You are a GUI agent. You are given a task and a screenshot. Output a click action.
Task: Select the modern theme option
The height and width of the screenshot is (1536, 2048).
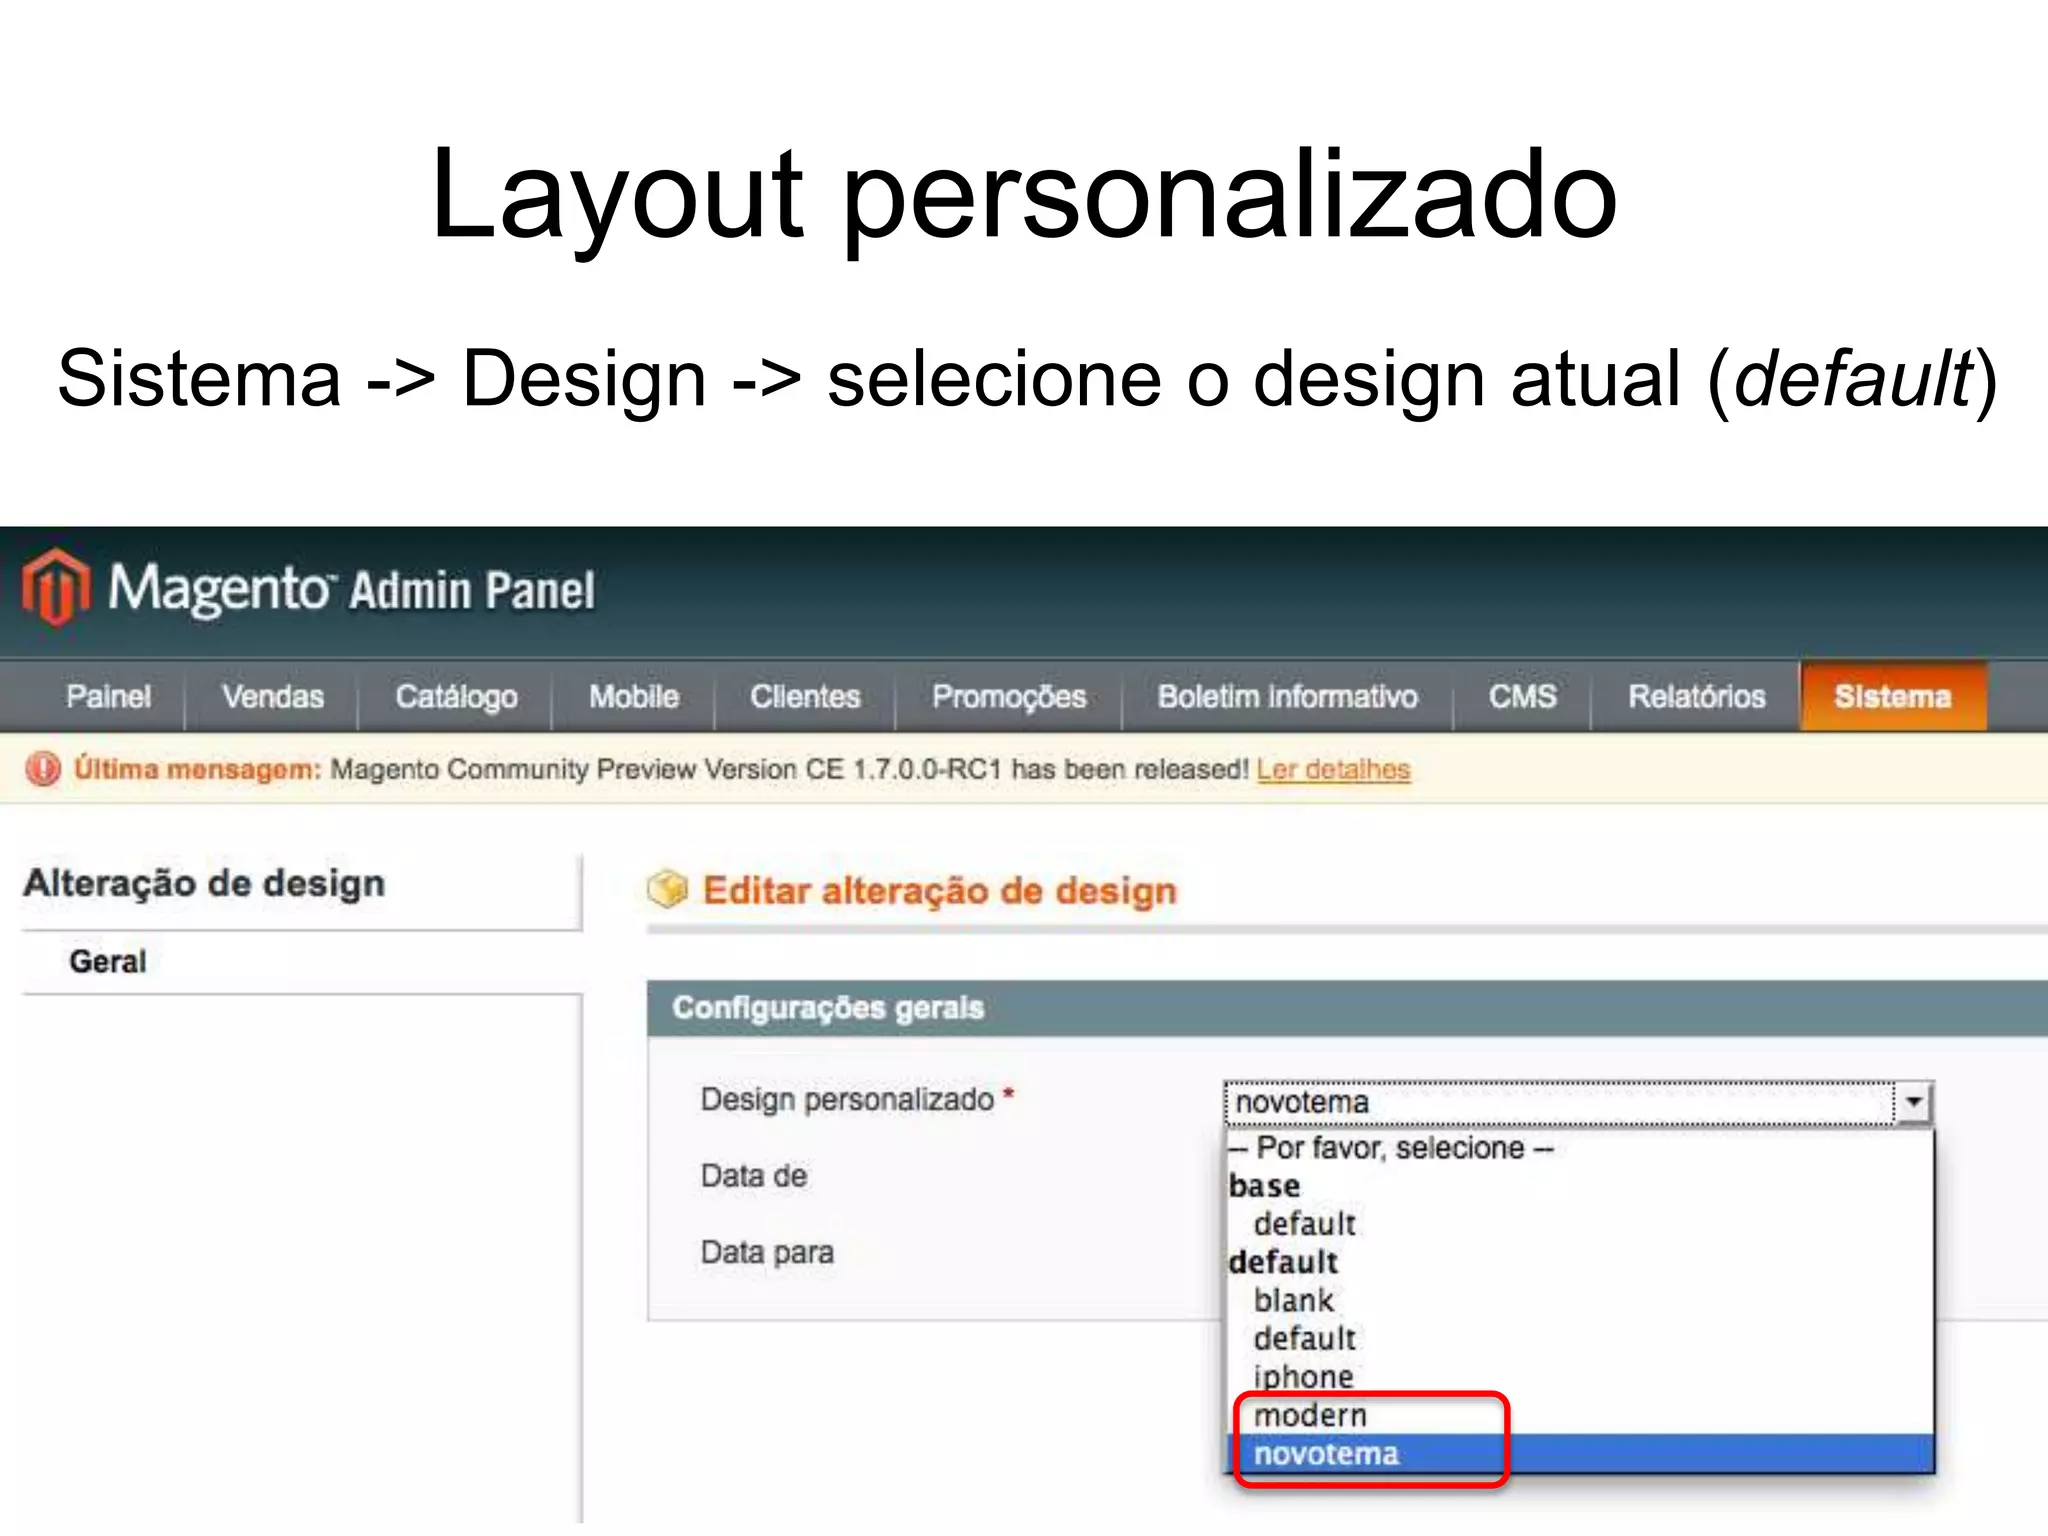tap(1579, 1415)
